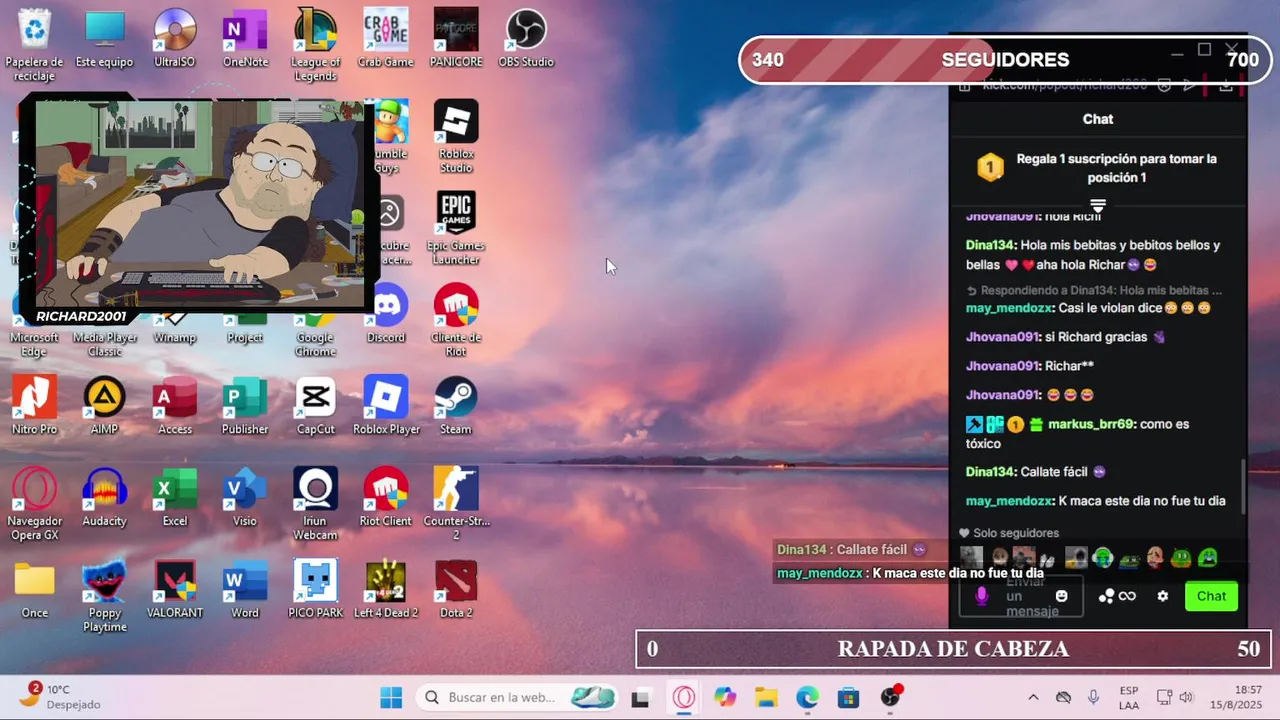
Task: Launch Discord from the desktop
Action: [386, 315]
